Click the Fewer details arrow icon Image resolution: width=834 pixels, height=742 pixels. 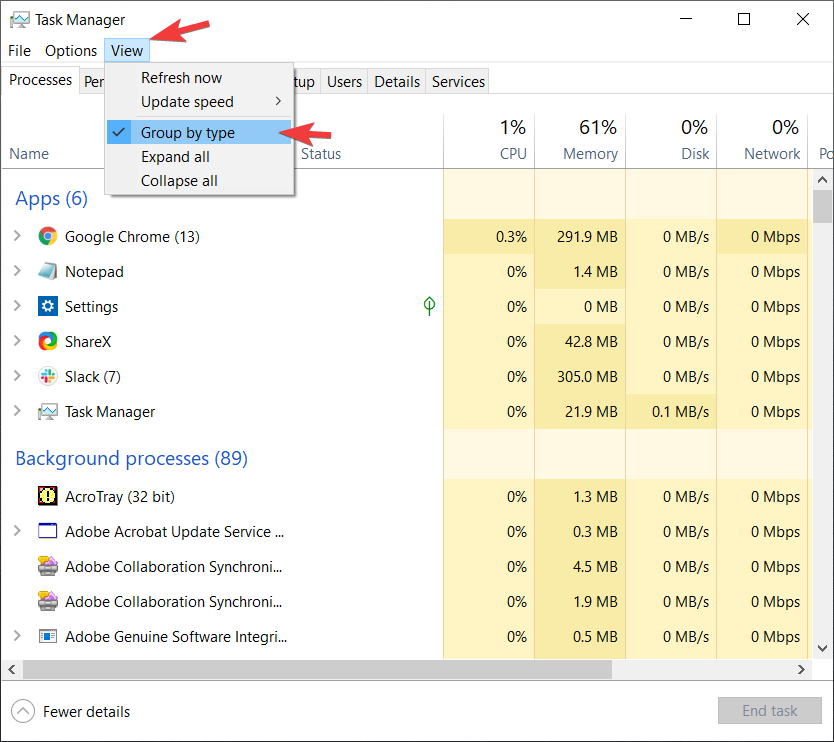click(x=22, y=711)
